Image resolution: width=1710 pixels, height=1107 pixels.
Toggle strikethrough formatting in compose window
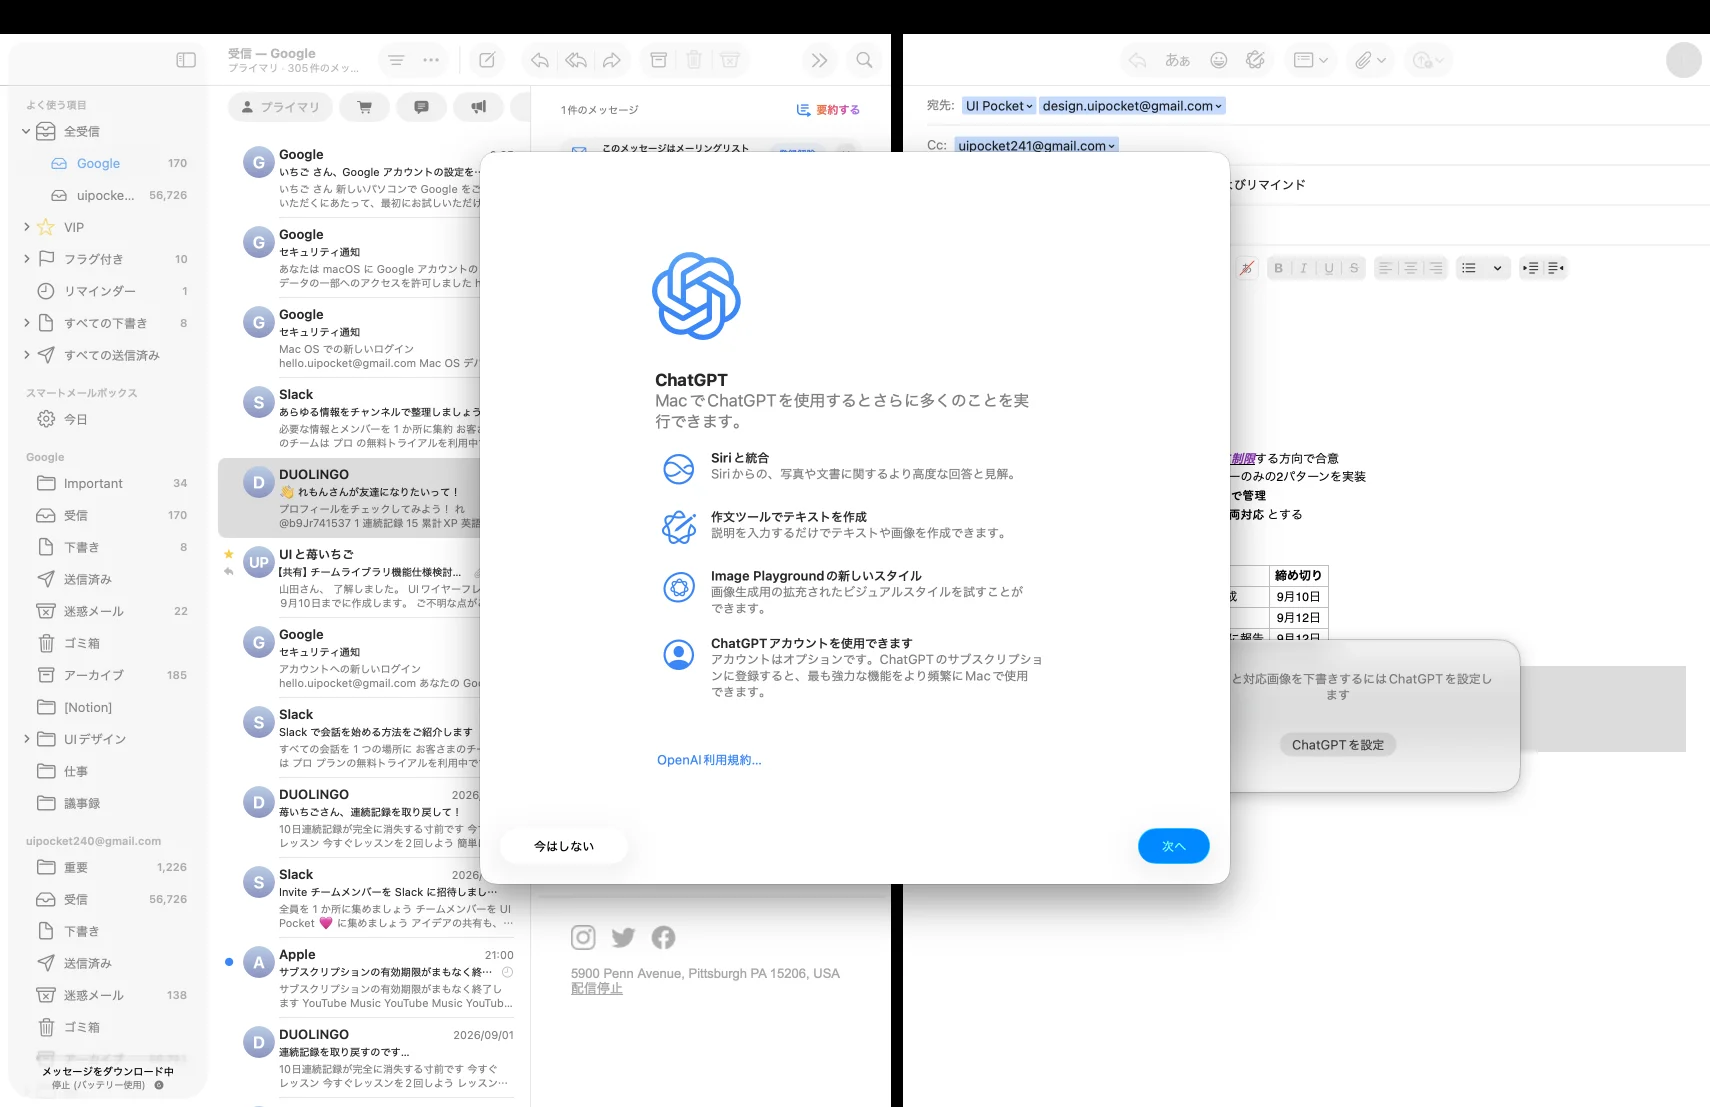(x=1354, y=268)
